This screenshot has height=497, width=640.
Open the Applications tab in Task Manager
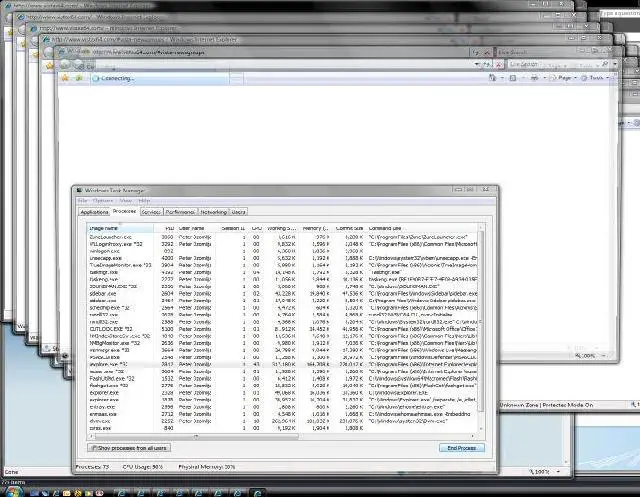coord(94,212)
